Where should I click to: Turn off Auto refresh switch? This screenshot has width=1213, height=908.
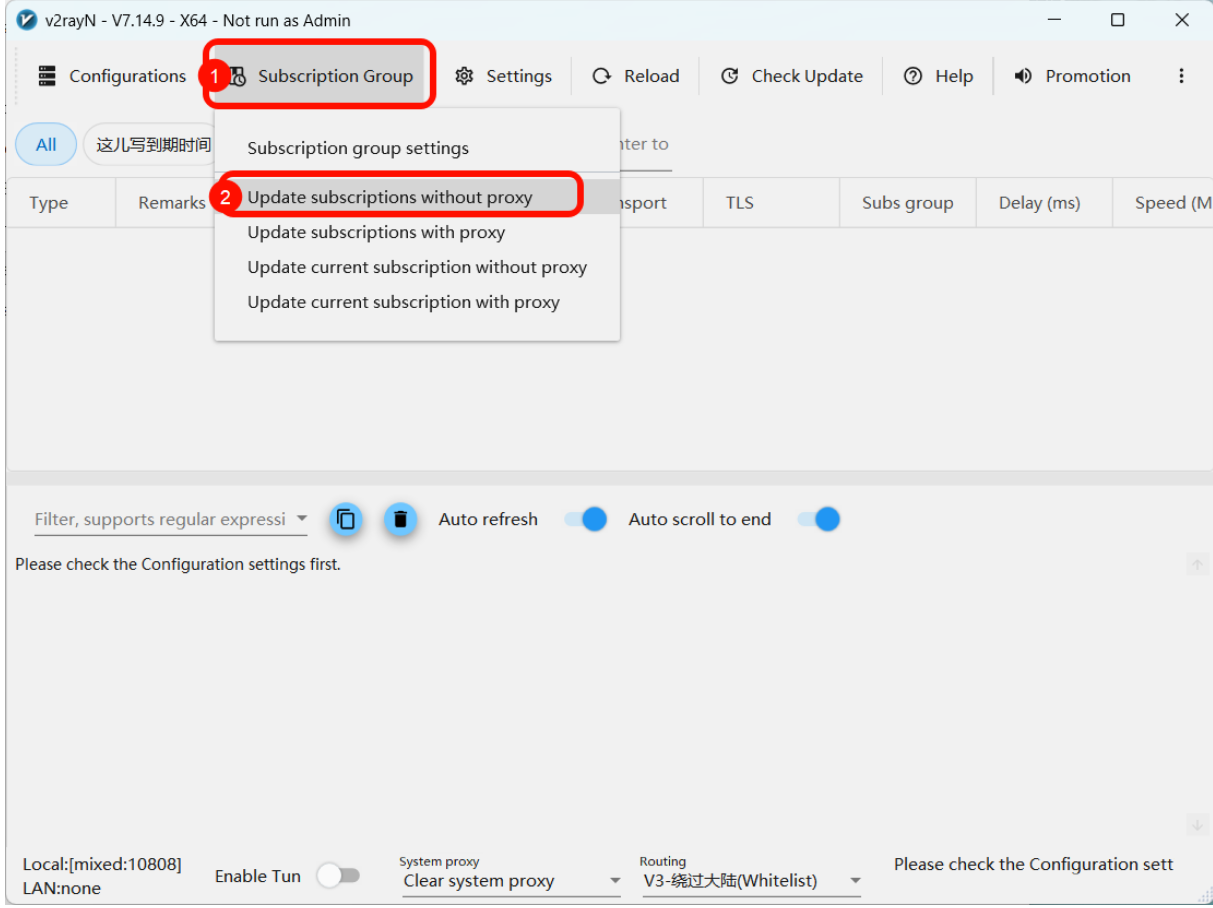click(586, 519)
